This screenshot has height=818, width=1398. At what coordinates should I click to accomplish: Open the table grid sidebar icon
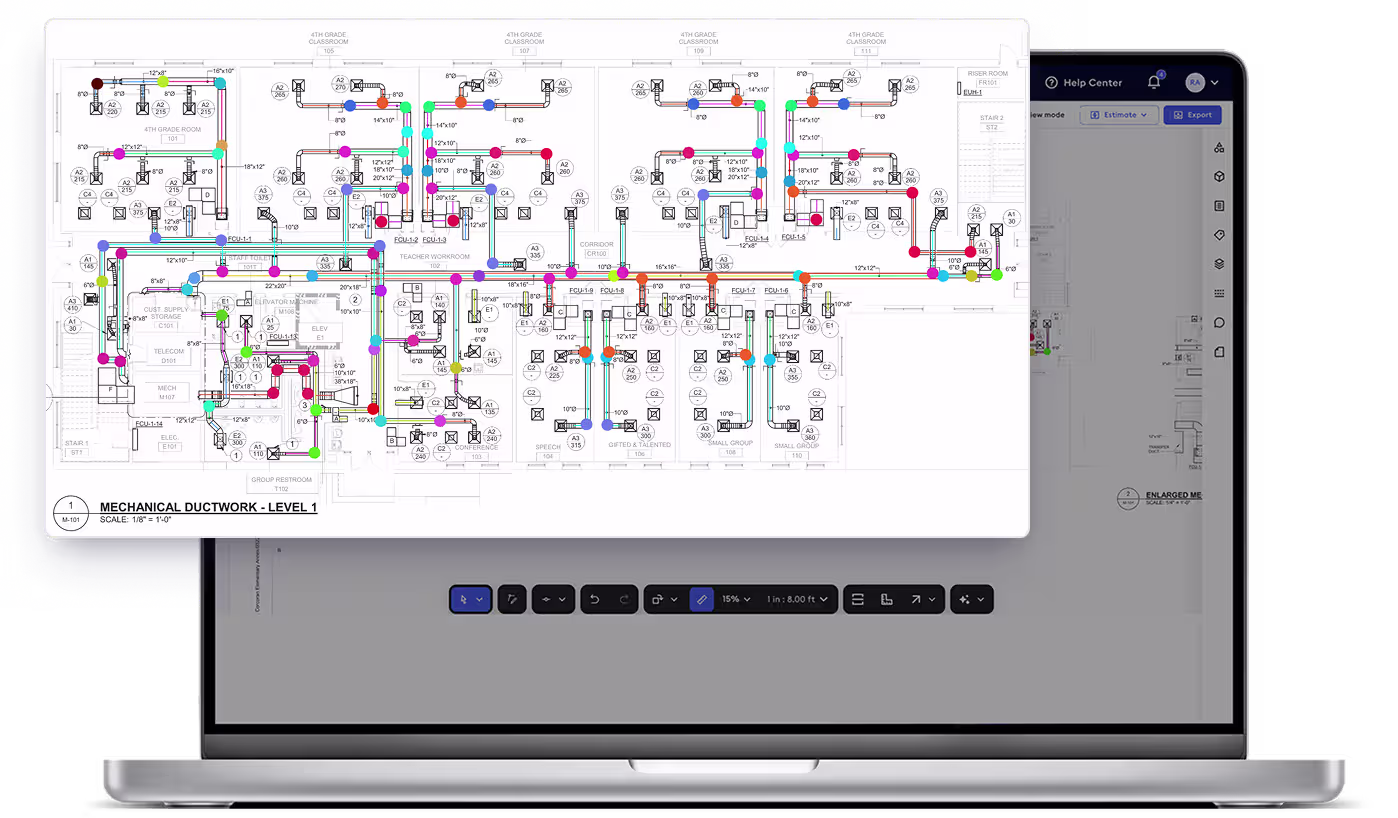point(1219,294)
